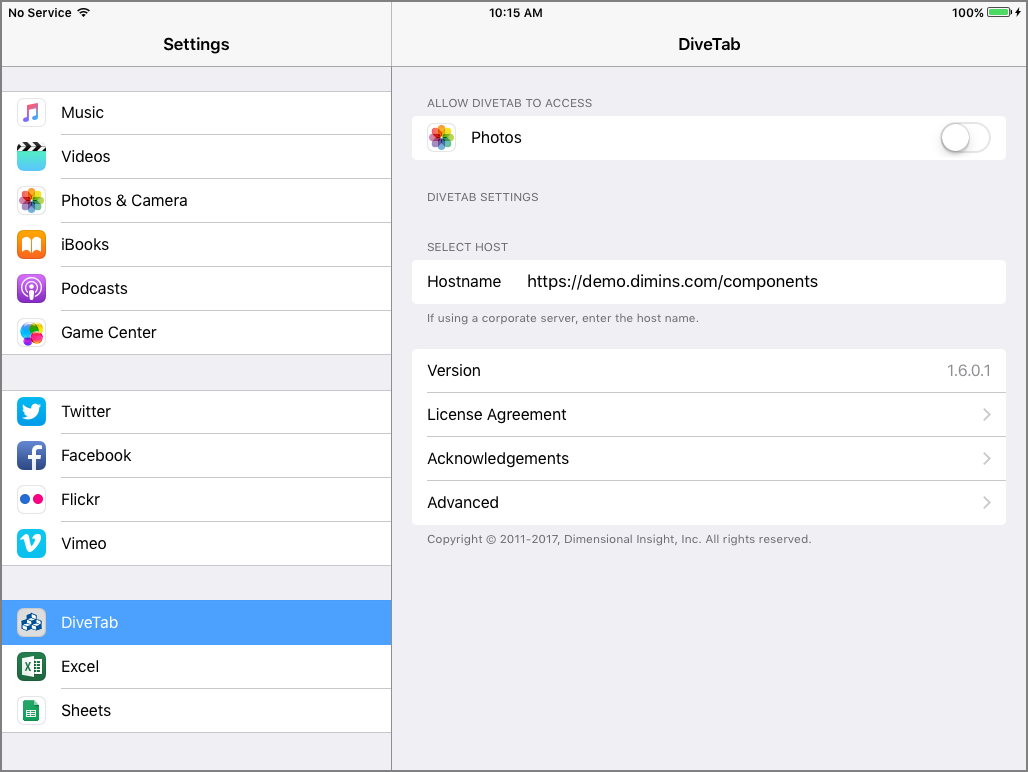Image resolution: width=1028 pixels, height=772 pixels.
Task: Tap the Photos & Camera flower icon
Action: 31,201
